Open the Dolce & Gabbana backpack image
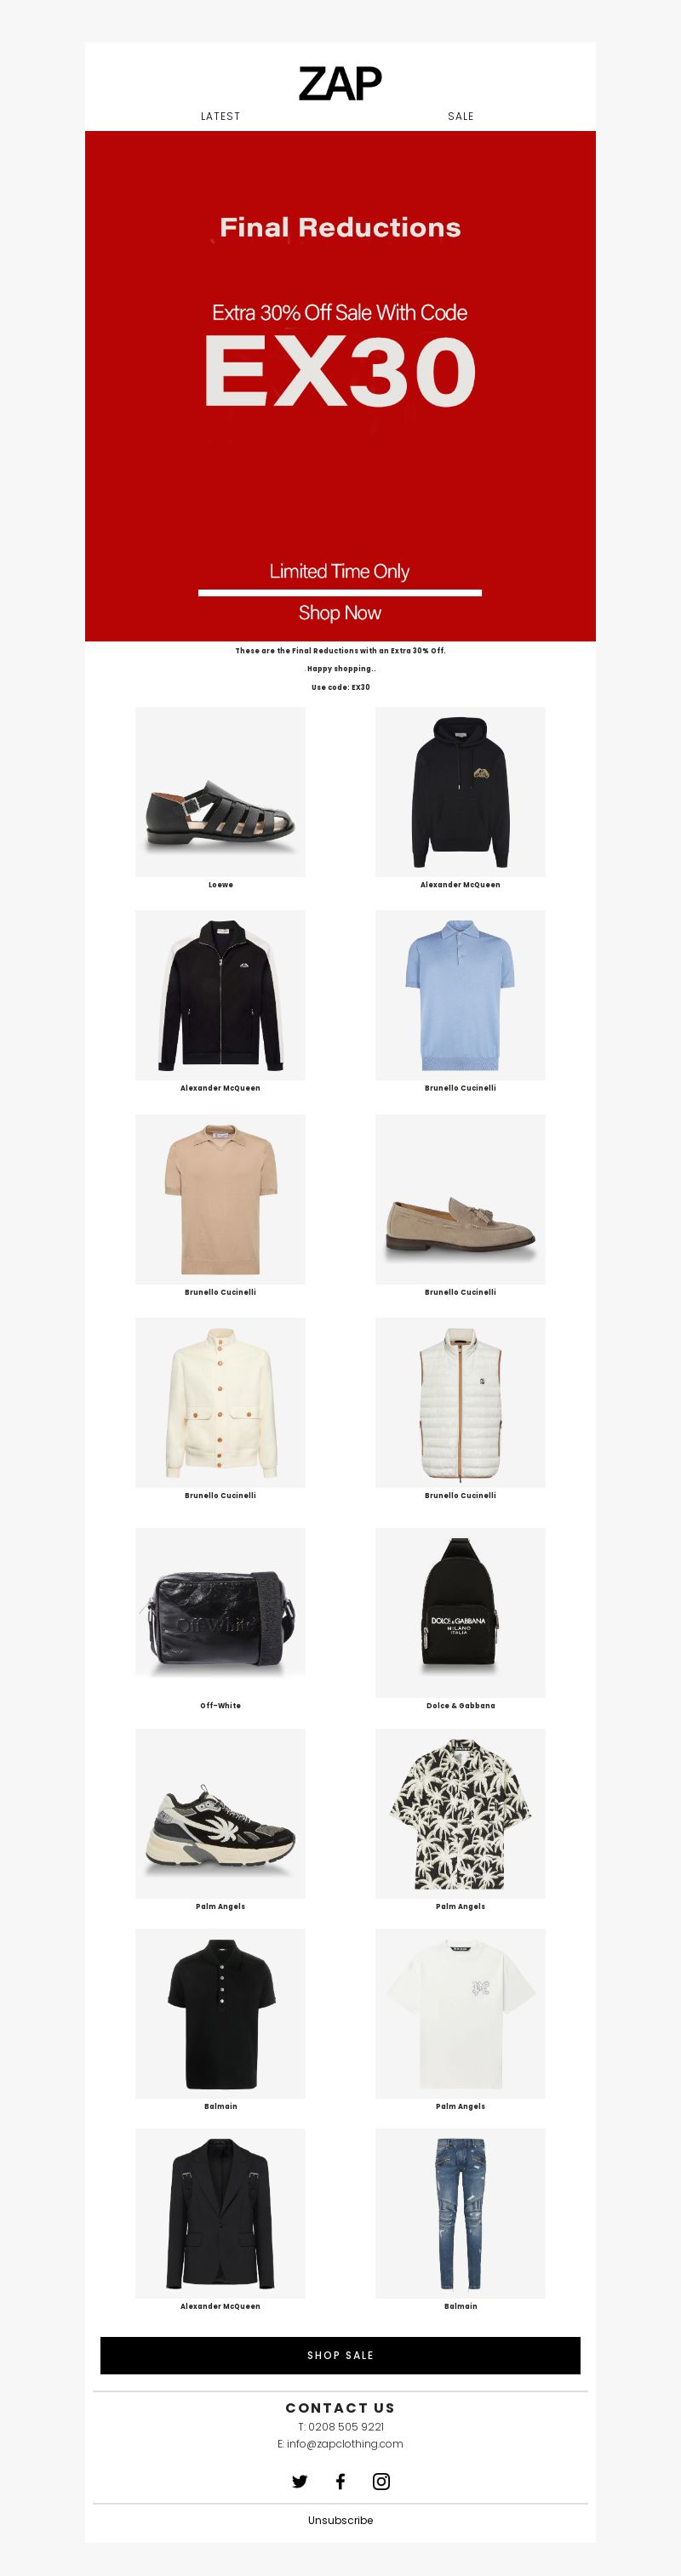The width and height of the screenshot is (681, 2576). tap(460, 1612)
